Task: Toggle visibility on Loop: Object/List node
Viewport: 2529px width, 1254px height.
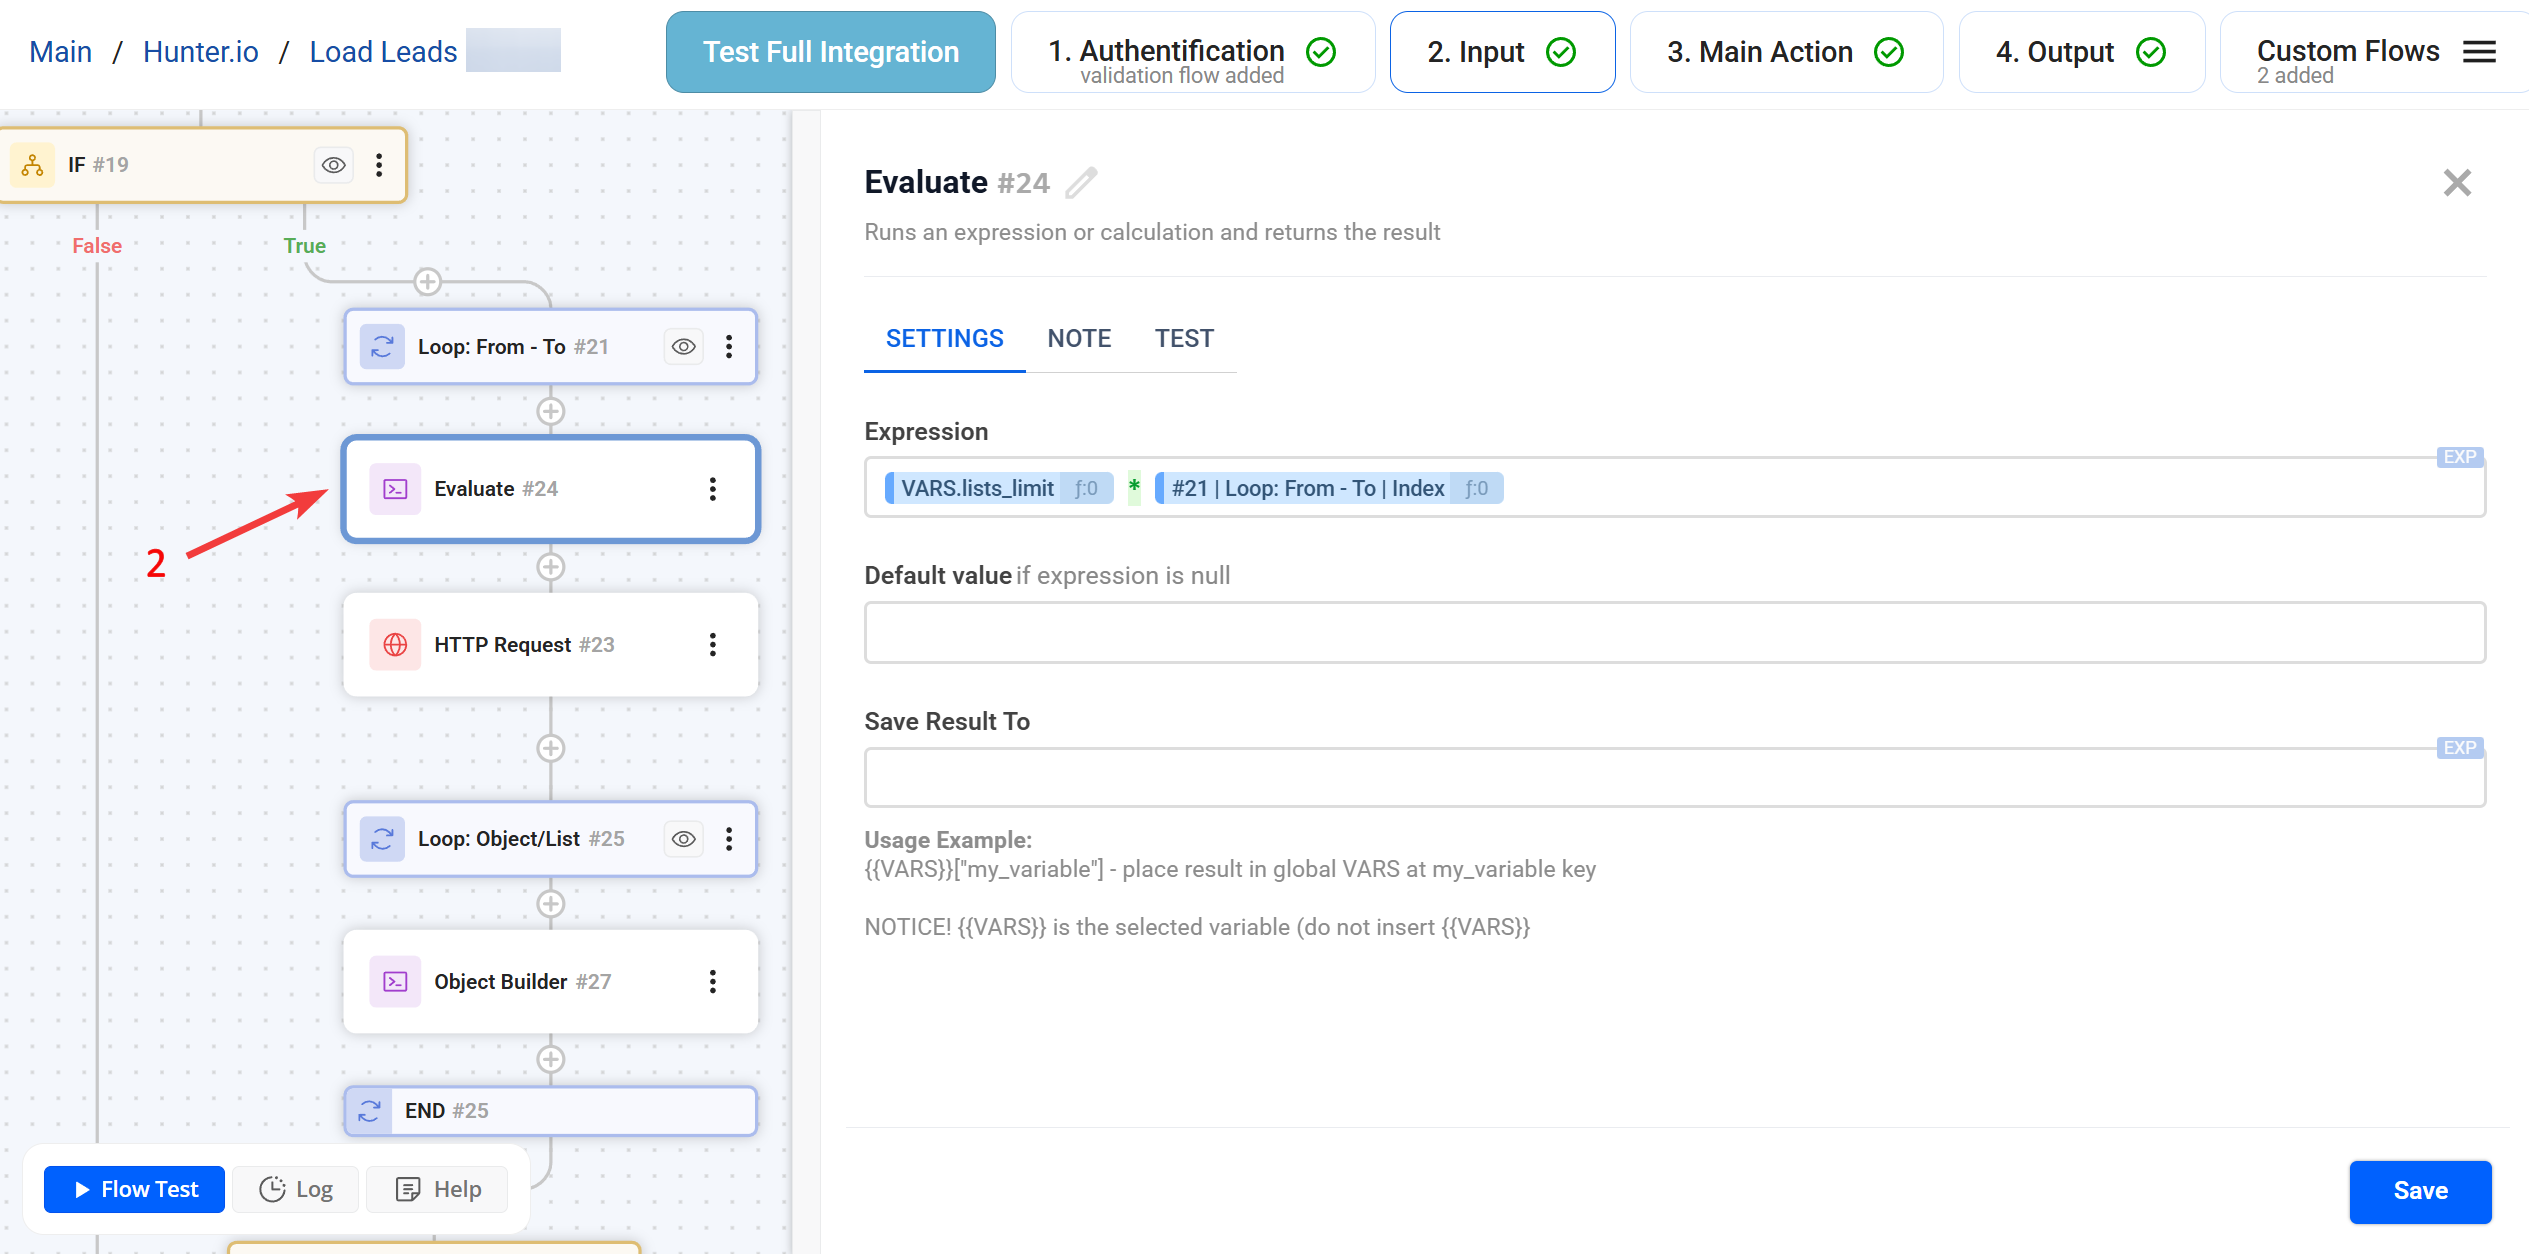Action: coord(684,839)
